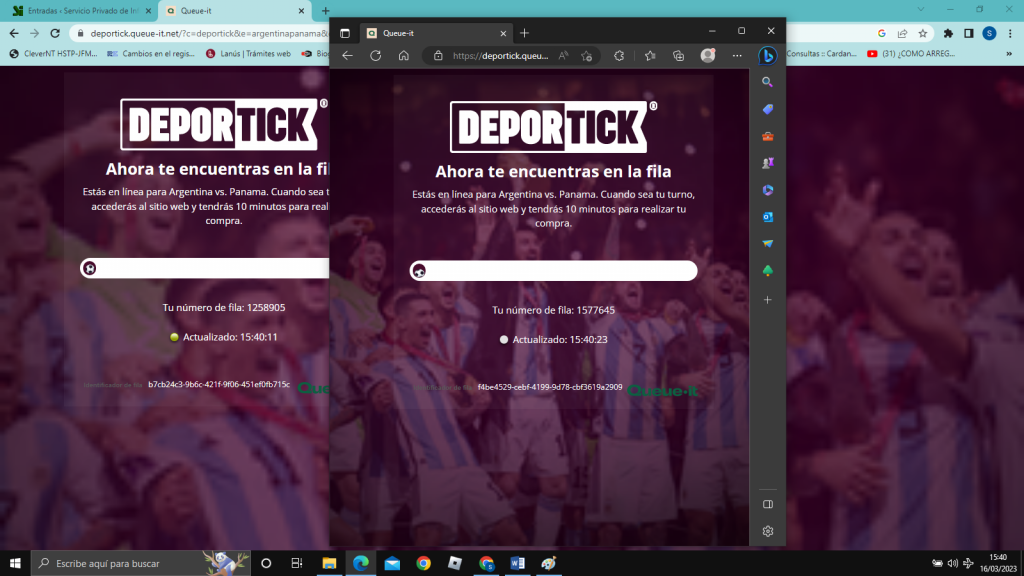Open the Edge Favorites list
The width and height of the screenshot is (1024, 576).
pos(650,56)
